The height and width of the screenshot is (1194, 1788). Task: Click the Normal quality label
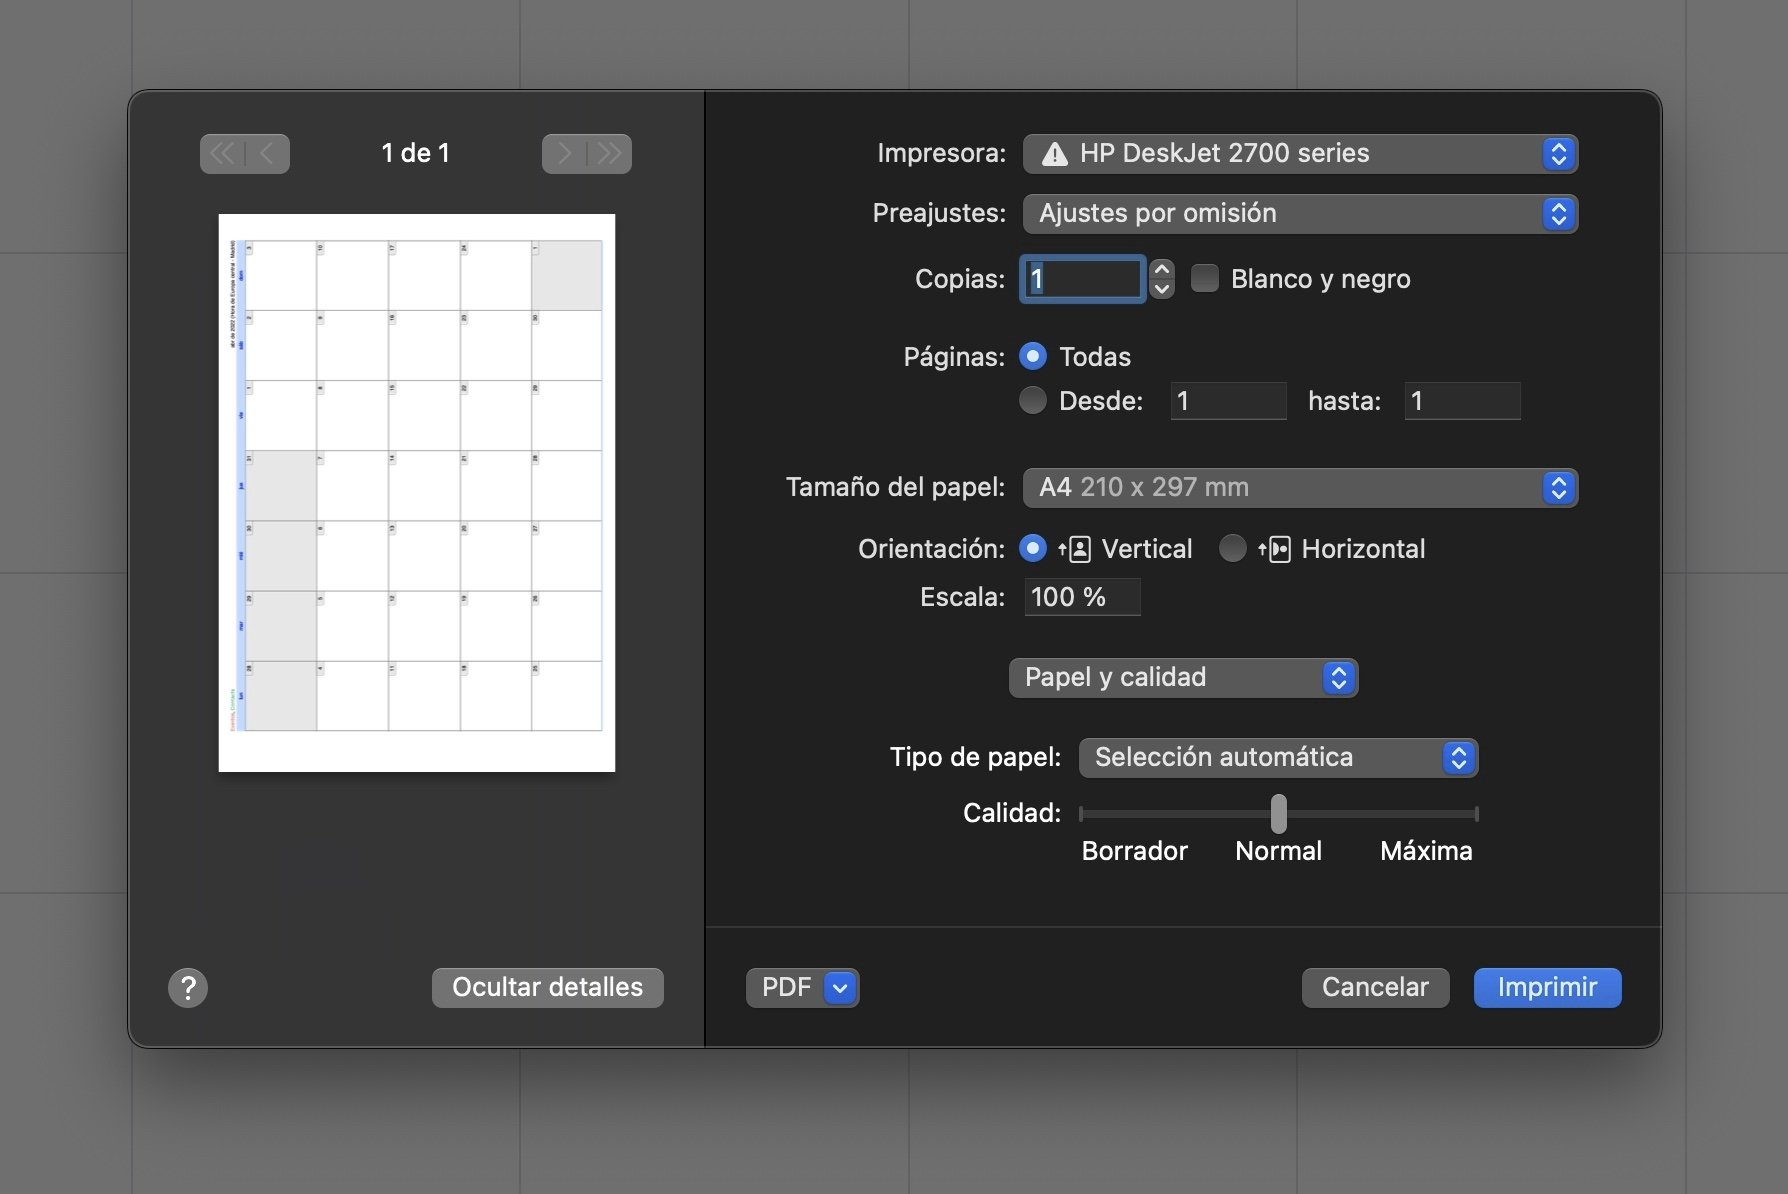(1278, 851)
